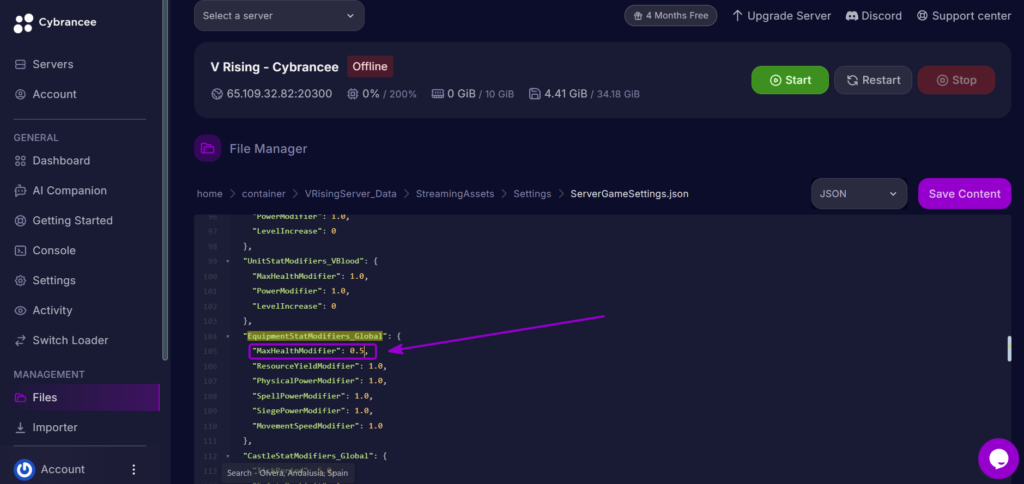Click the SiegePowerModifier line

point(312,411)
